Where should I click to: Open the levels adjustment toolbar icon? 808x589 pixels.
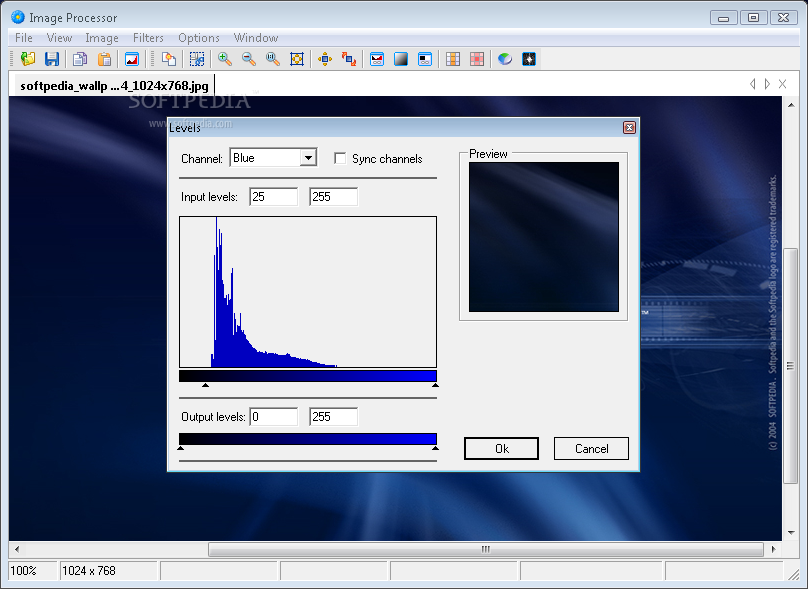tap(377, 59)
